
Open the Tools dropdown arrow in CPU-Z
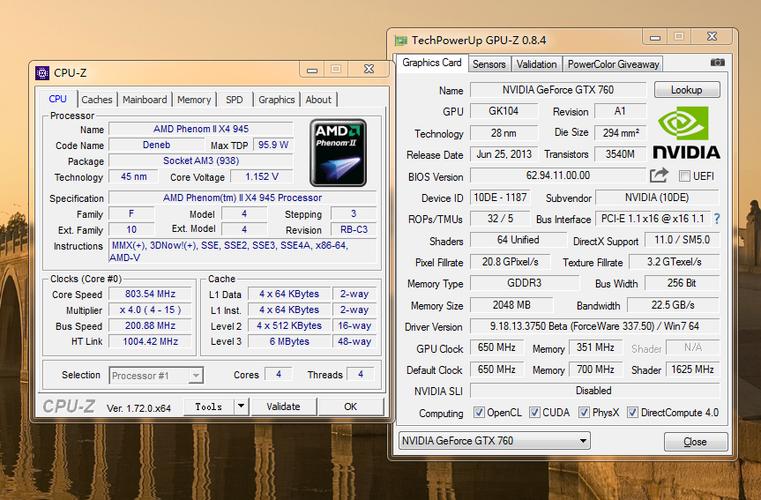point(241,406)
